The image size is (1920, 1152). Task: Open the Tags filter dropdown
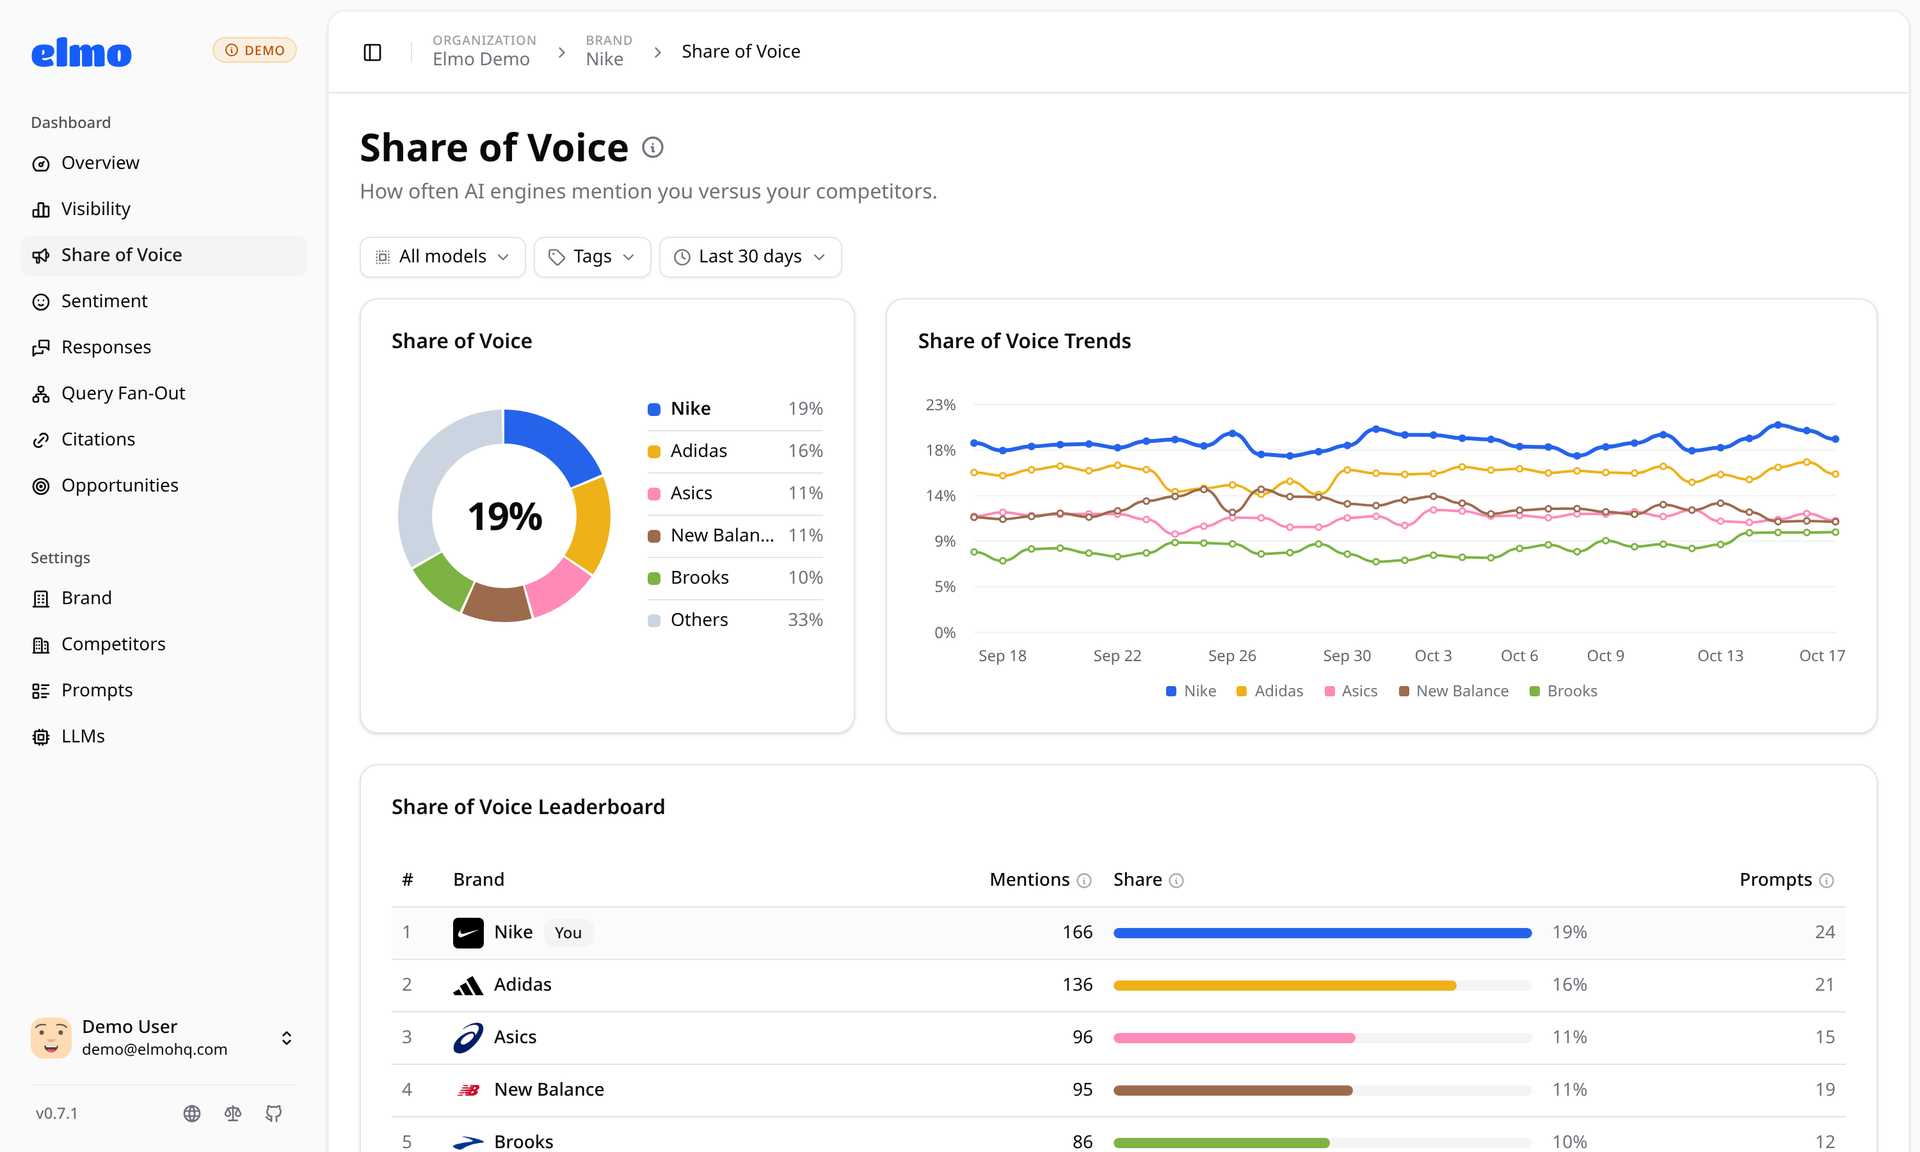click(x=592, y=257)
